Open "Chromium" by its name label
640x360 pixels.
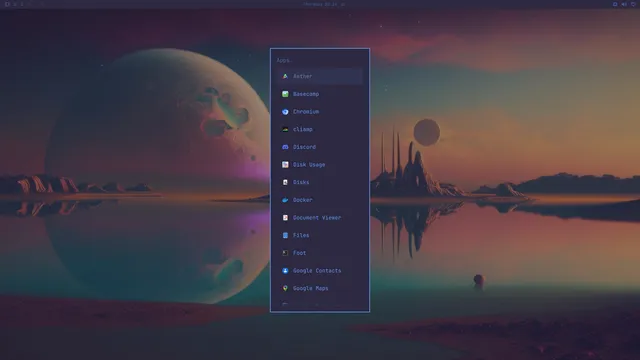pyautogui.click(x=306, y=111)
